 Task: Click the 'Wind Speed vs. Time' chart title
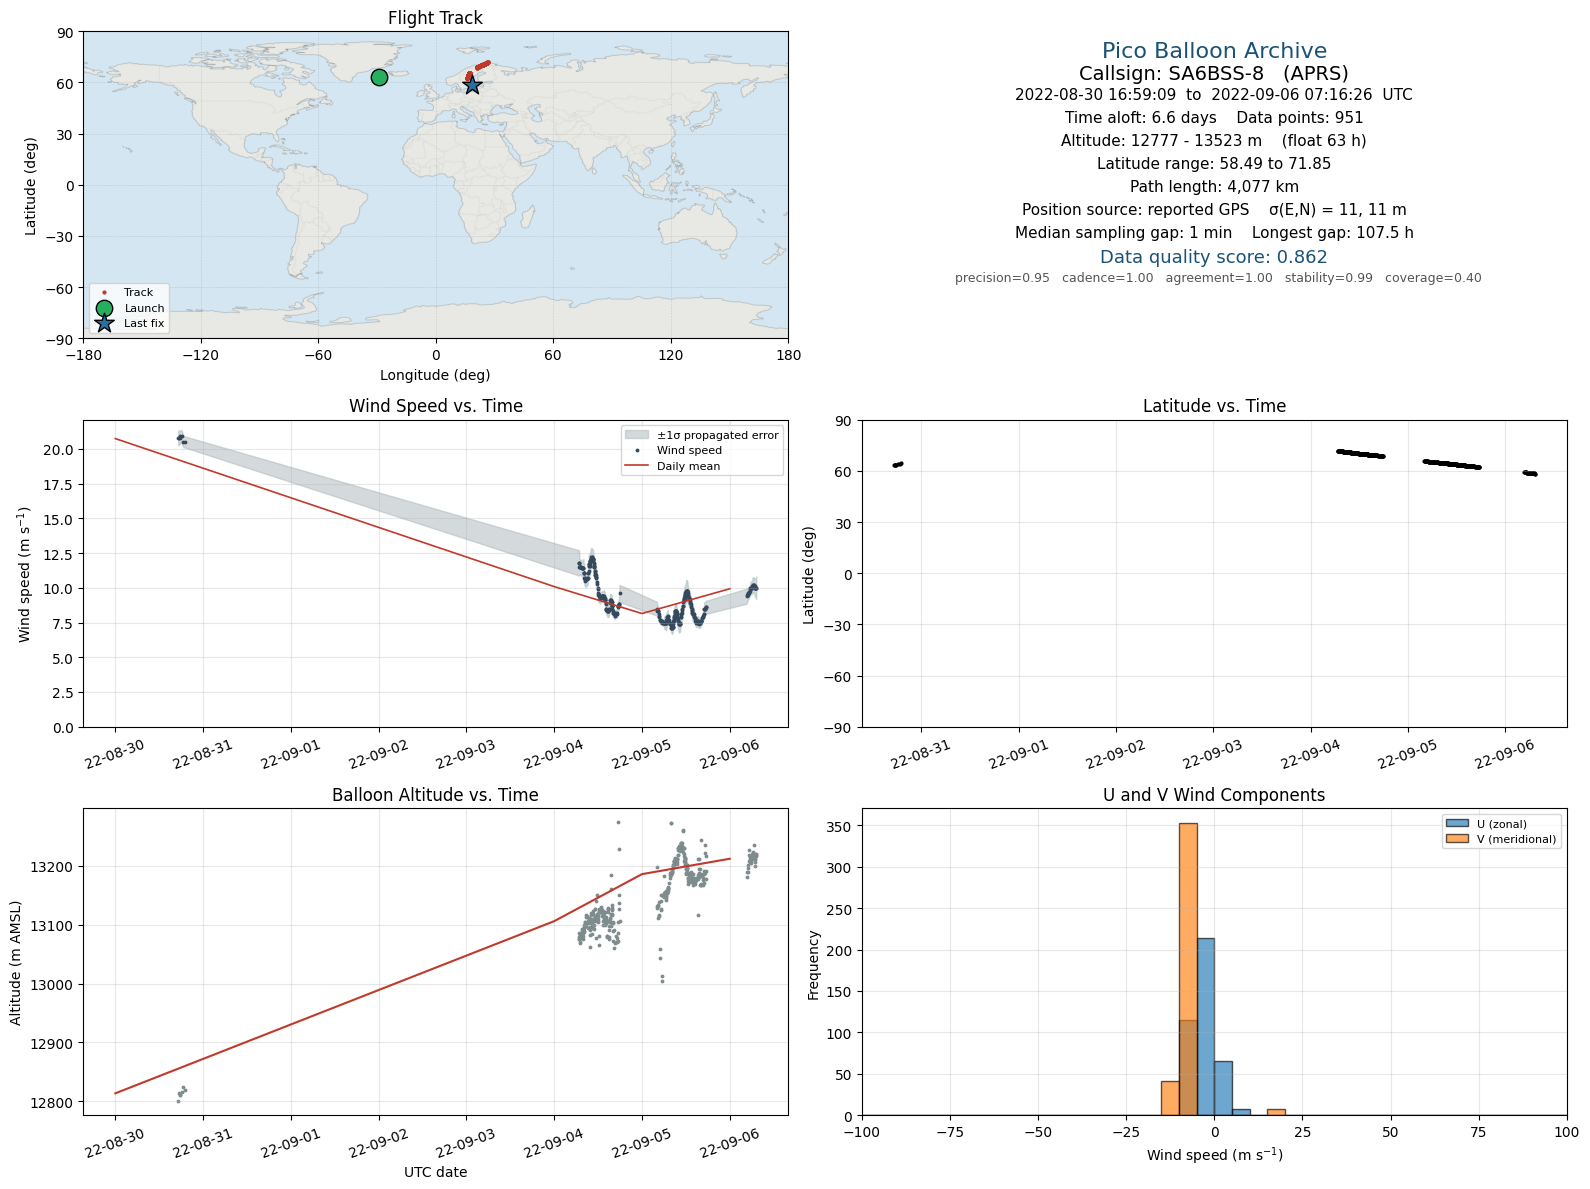pyautogui.click(x=435, y=406)
